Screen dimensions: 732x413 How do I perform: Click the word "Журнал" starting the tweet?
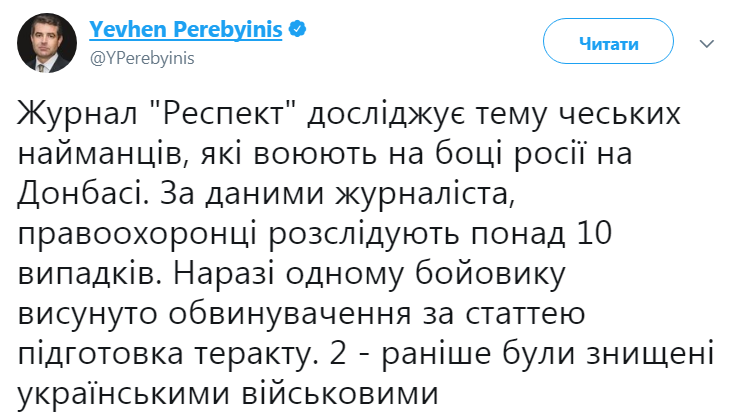[x=77, y=115]
